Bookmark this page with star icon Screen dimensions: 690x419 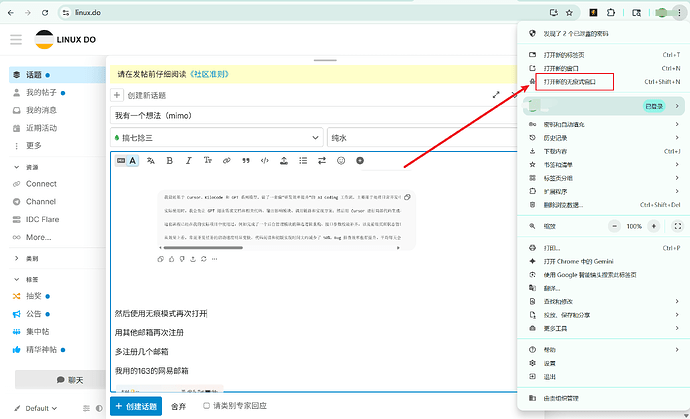569,13
